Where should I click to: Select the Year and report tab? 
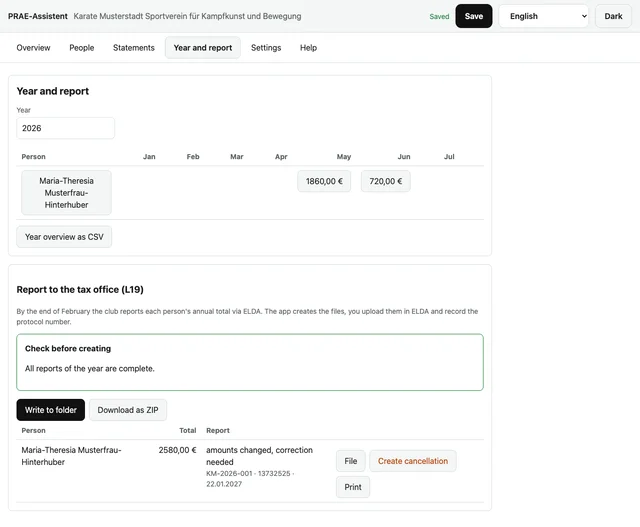[x=203, y=48]
